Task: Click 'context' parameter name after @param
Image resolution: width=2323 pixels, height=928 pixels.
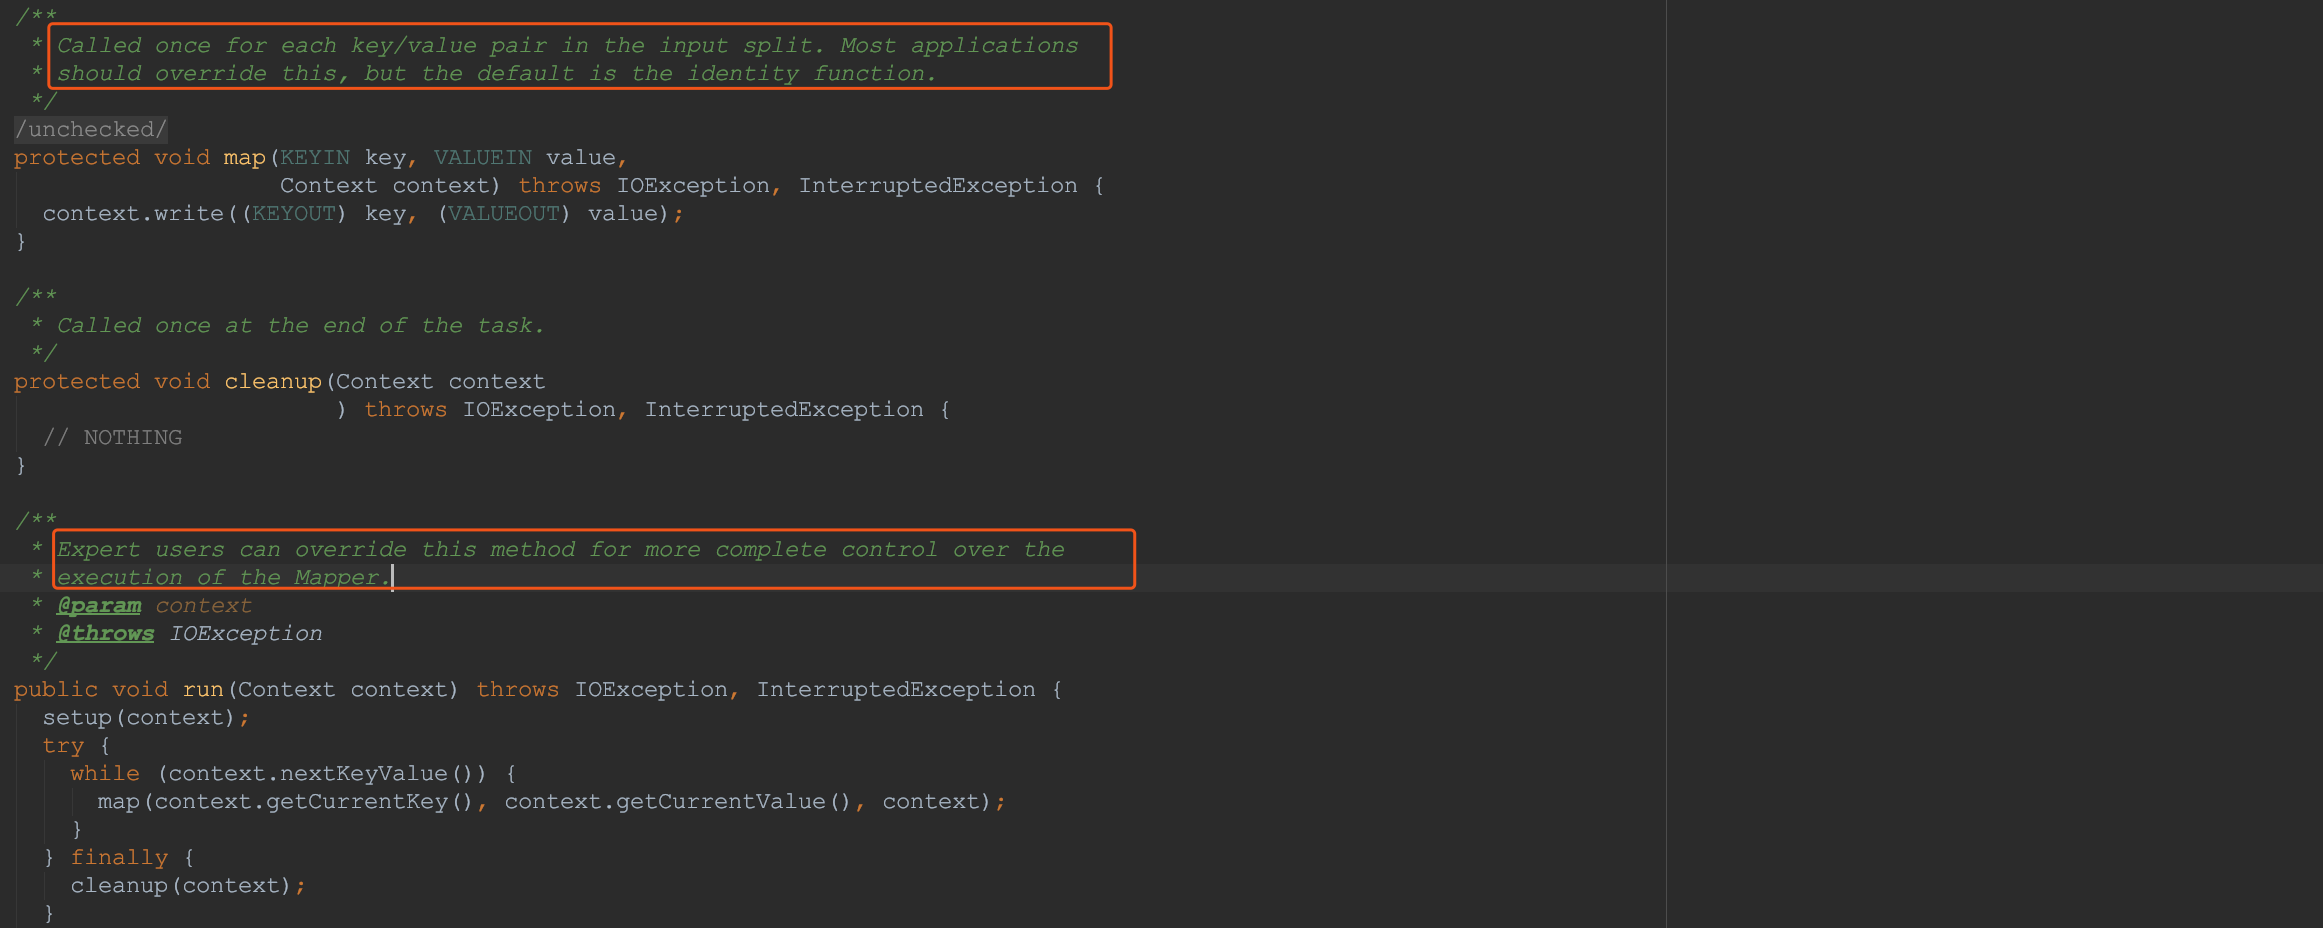Action: (x=203, y=605)
